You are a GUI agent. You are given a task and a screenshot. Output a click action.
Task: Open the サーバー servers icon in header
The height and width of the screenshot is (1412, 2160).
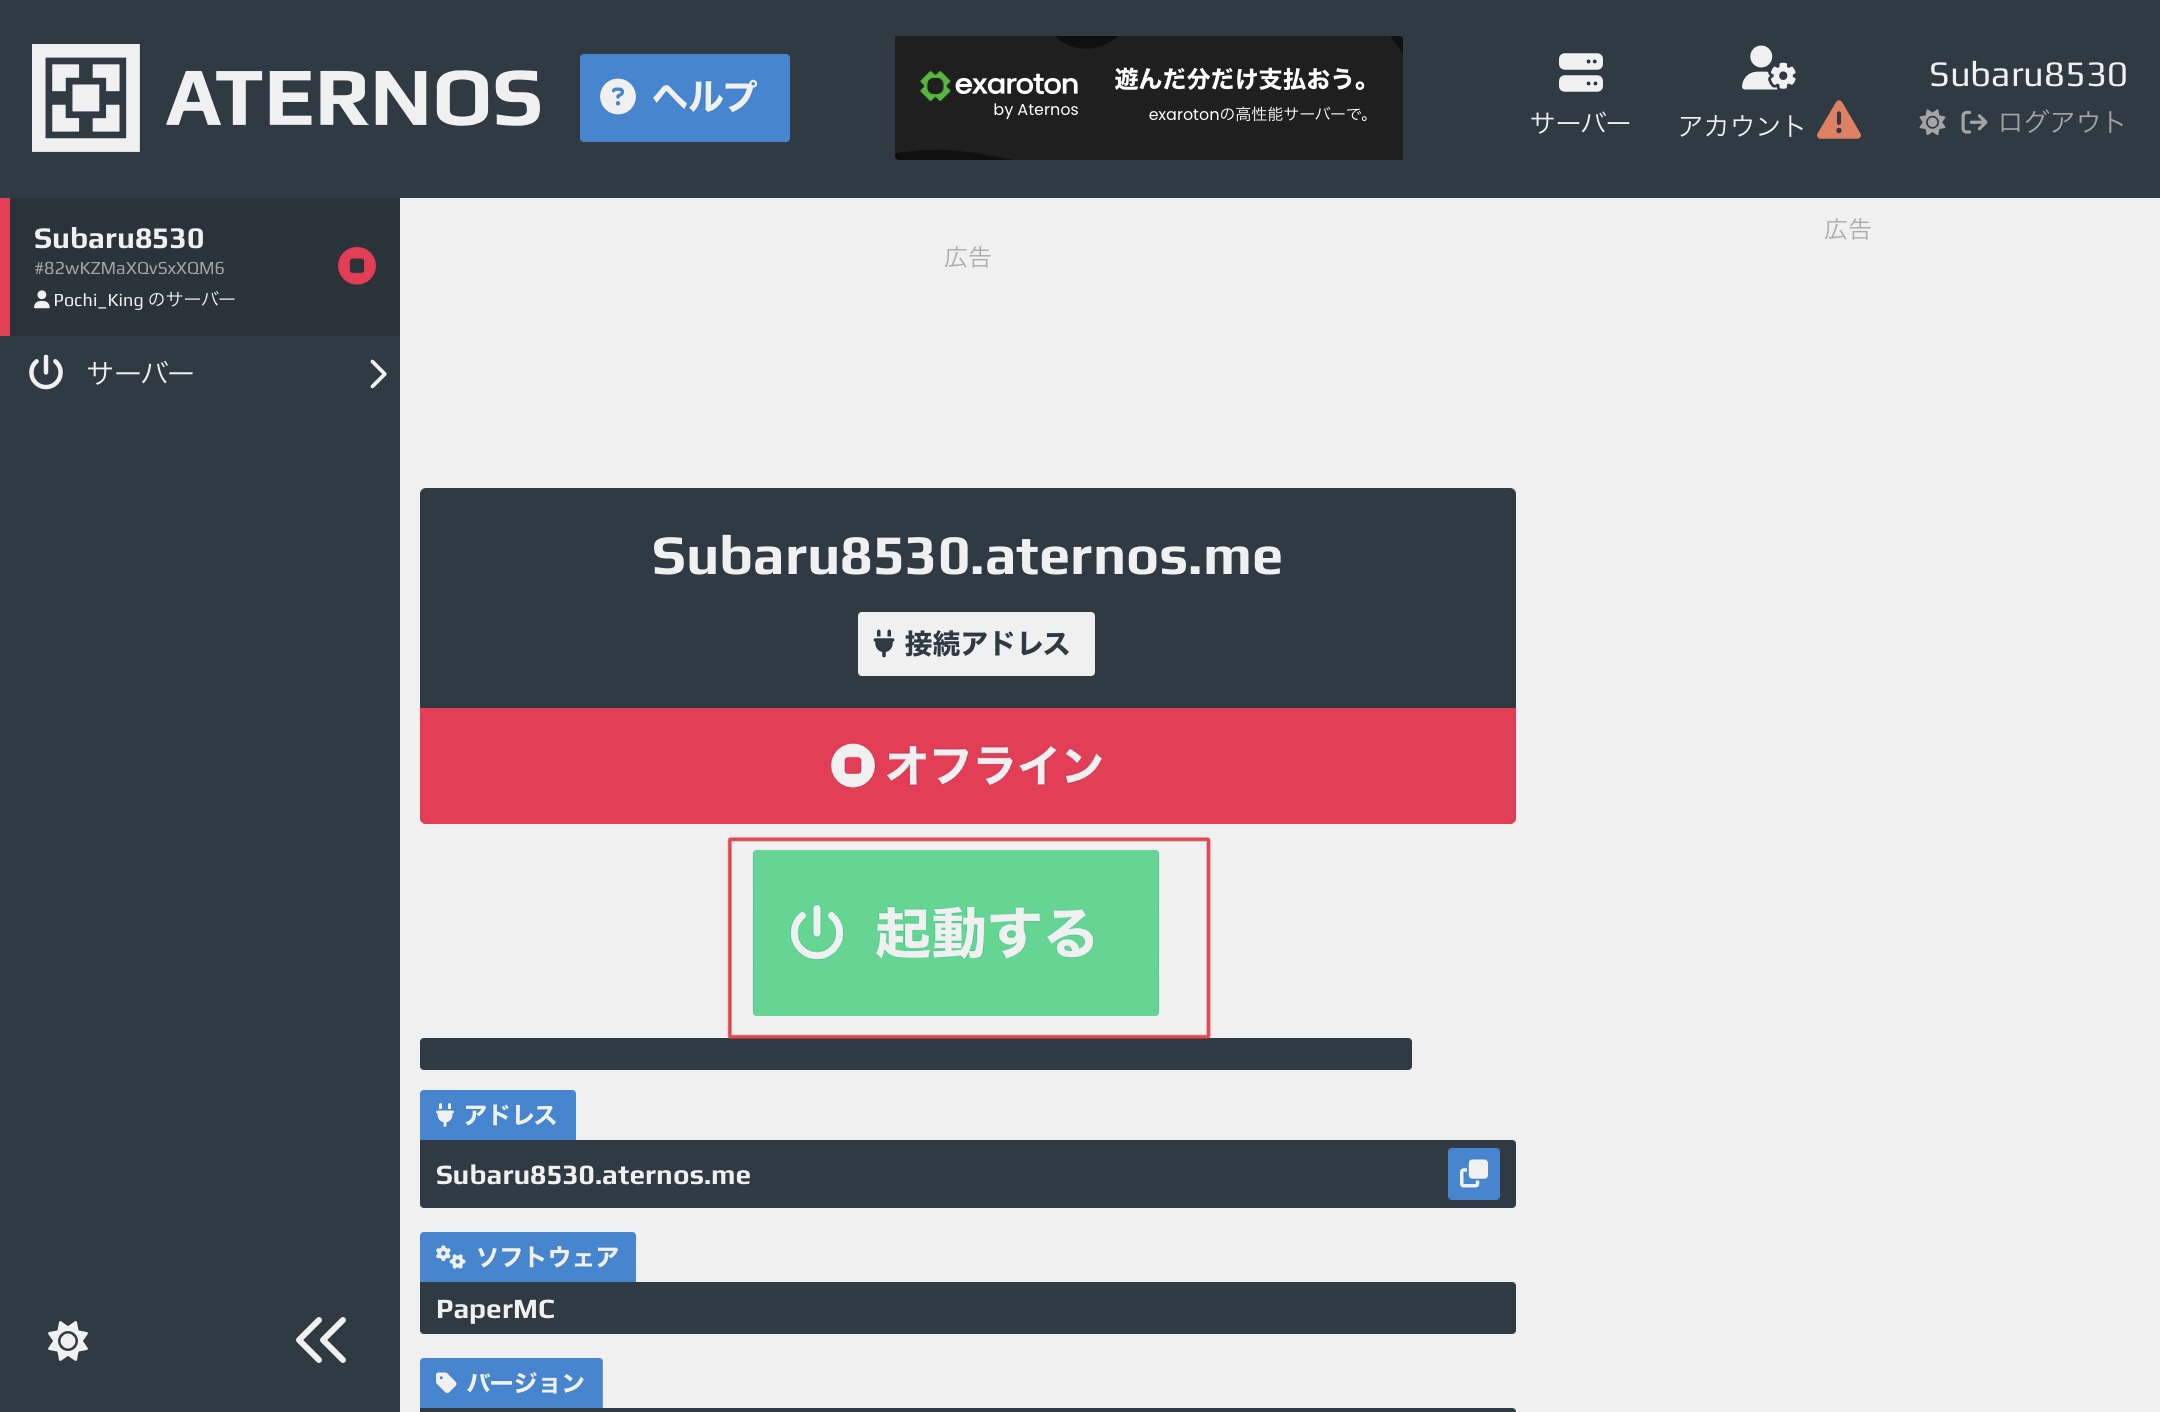tap(1580, 94)
